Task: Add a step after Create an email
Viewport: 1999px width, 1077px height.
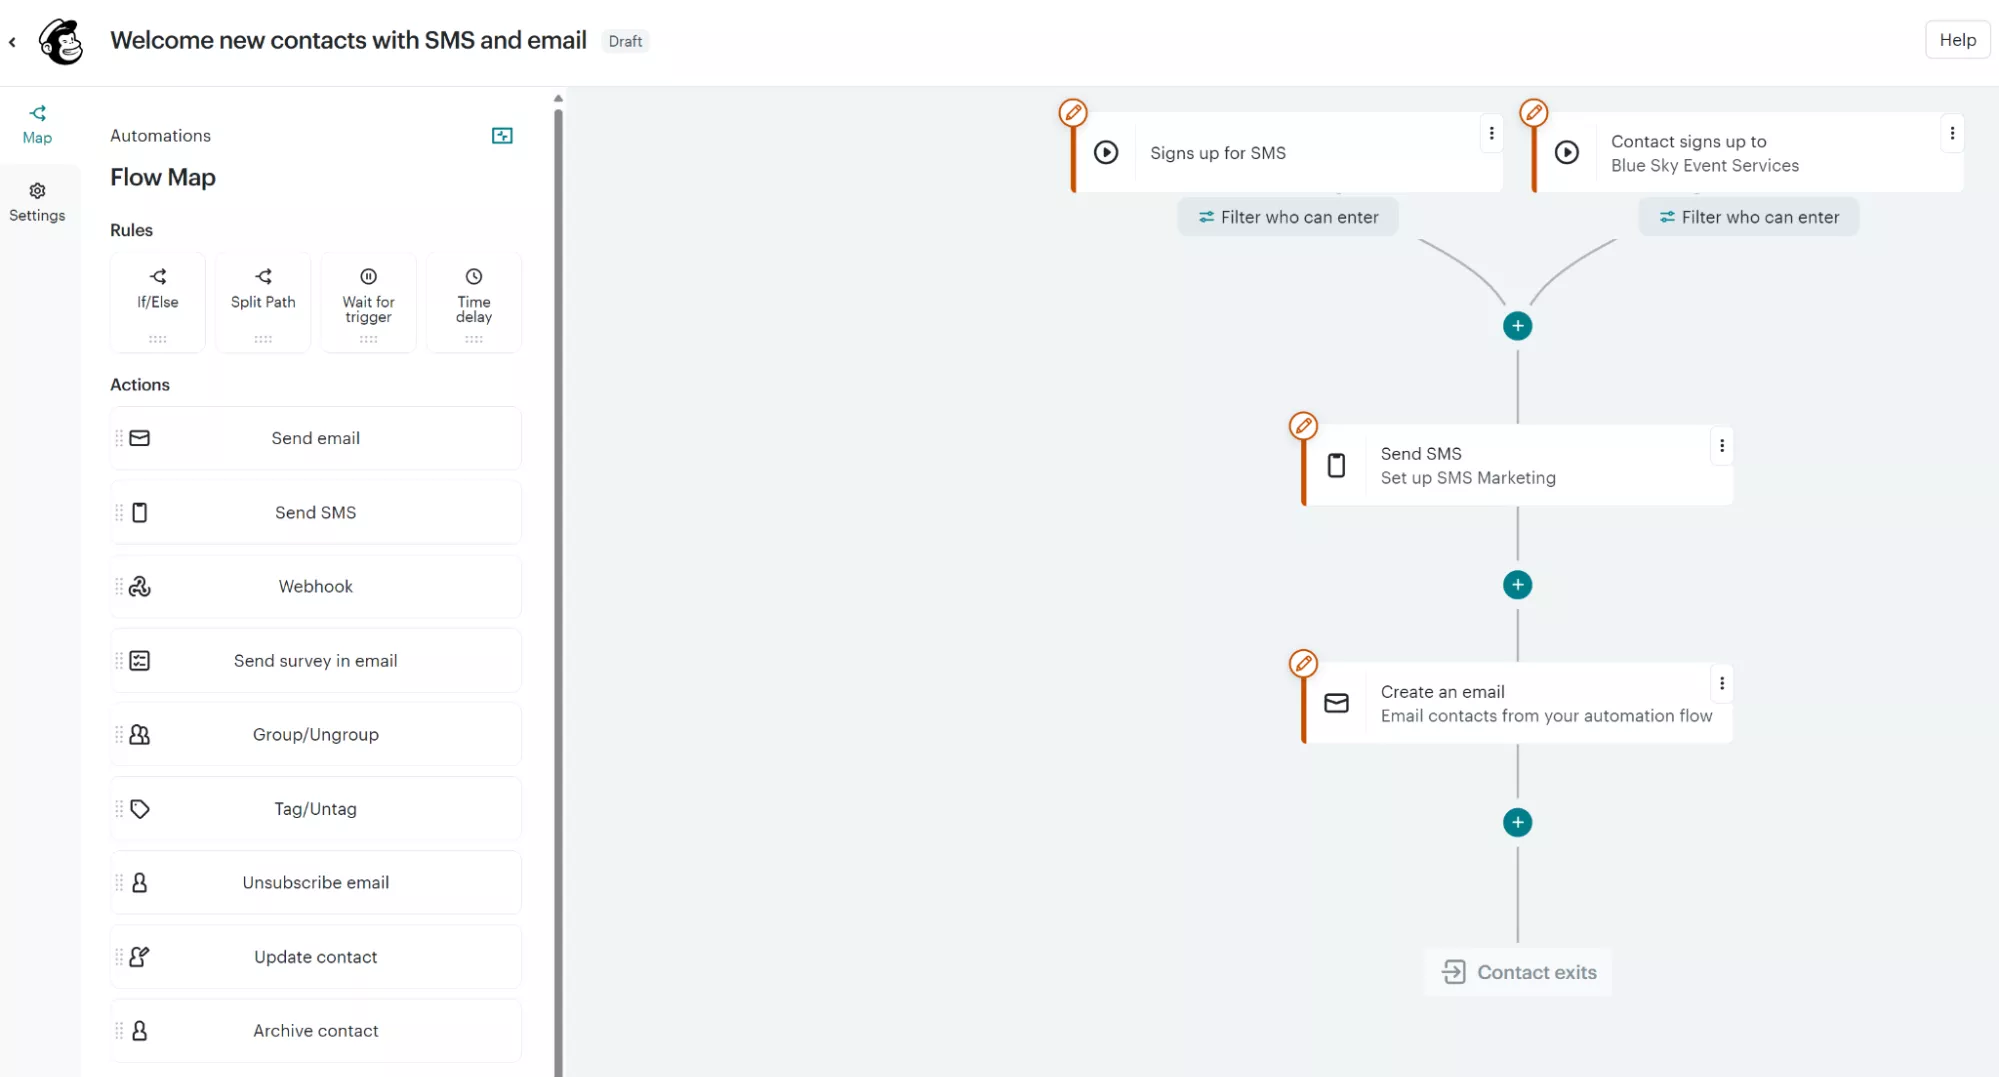Action: tap(1517, 823)
